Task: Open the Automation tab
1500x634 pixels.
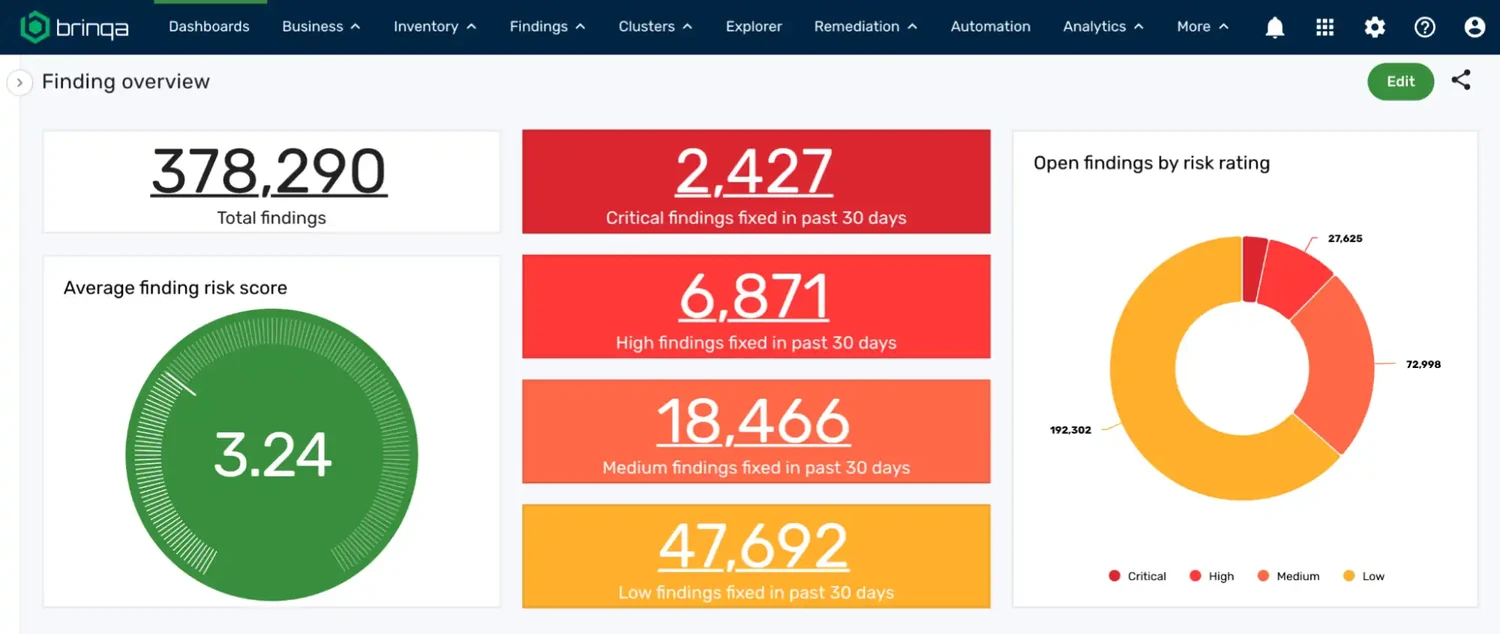Action: [x=990, y=27]
